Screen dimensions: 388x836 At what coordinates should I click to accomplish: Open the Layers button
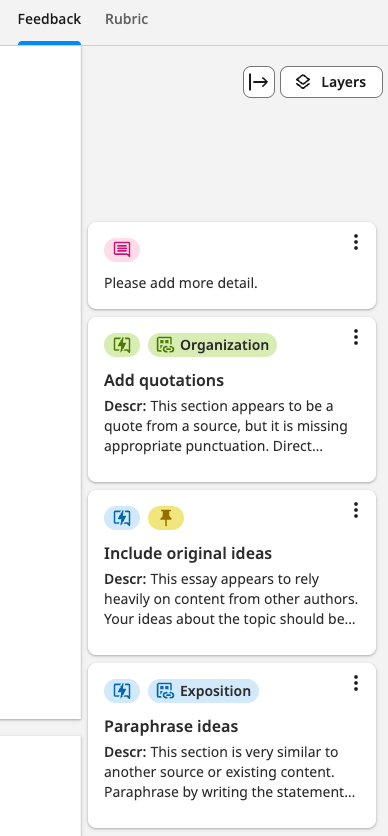331,82
